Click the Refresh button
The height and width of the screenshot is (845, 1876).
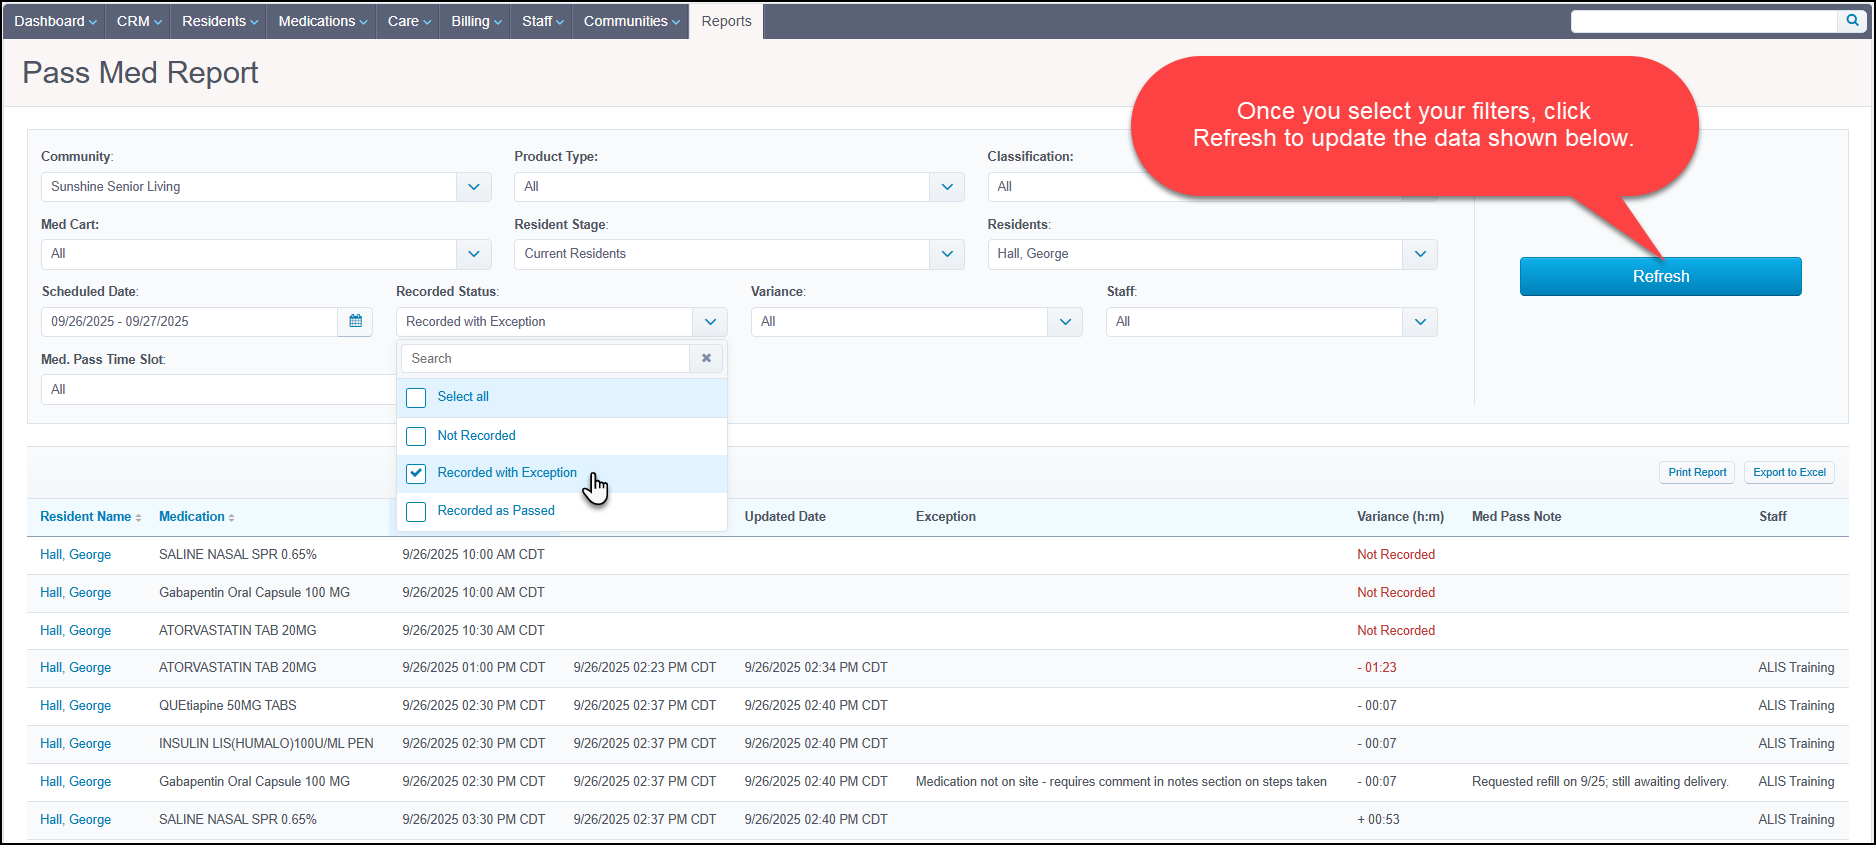(1661, 277)
